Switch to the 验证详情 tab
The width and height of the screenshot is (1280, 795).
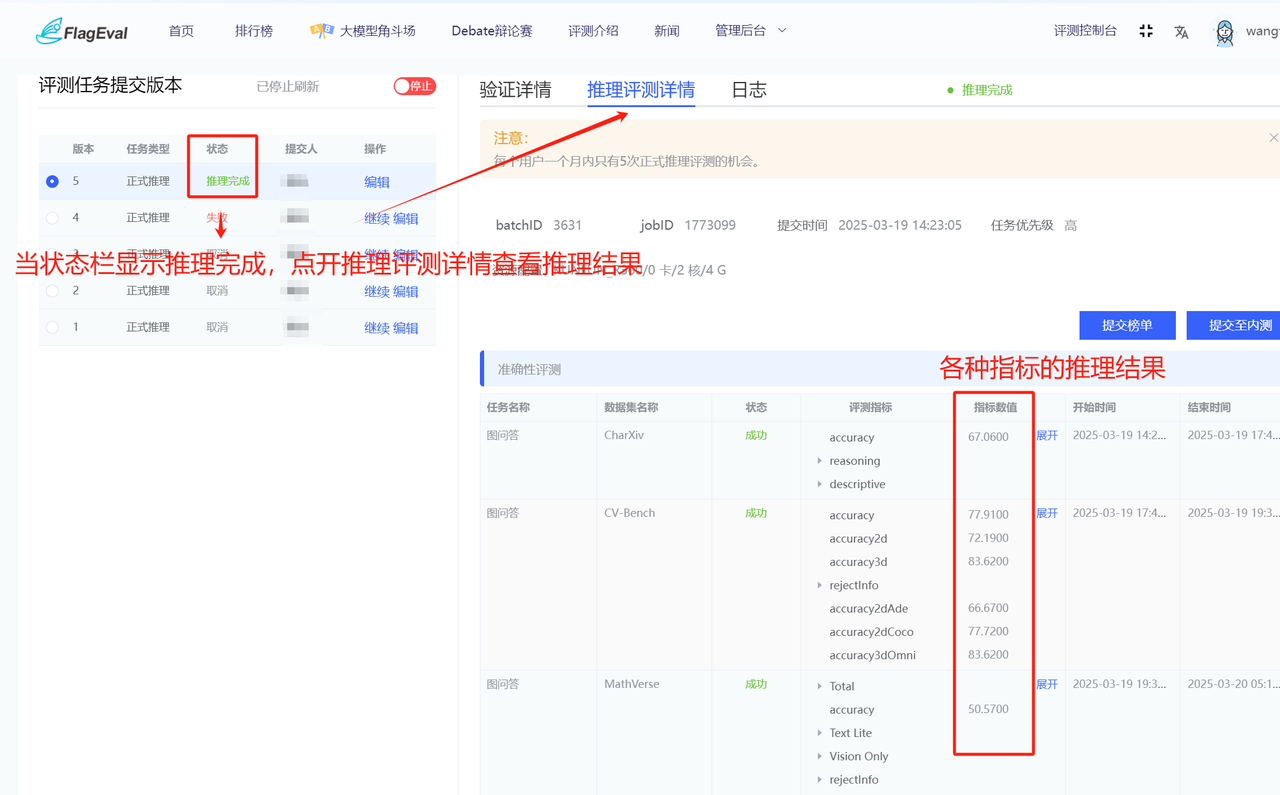click(515, 90)
